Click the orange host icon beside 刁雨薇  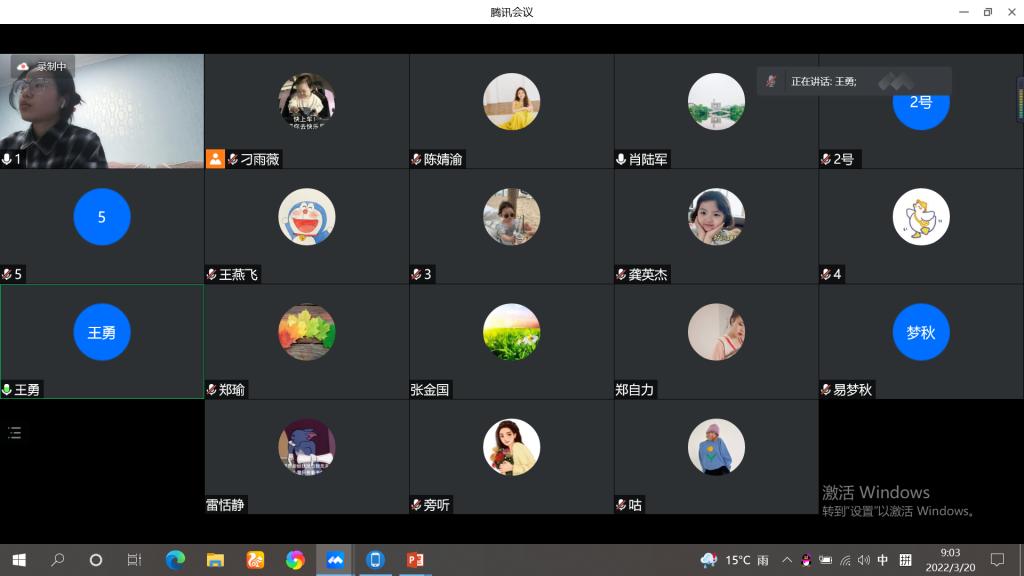pos(215,159)
